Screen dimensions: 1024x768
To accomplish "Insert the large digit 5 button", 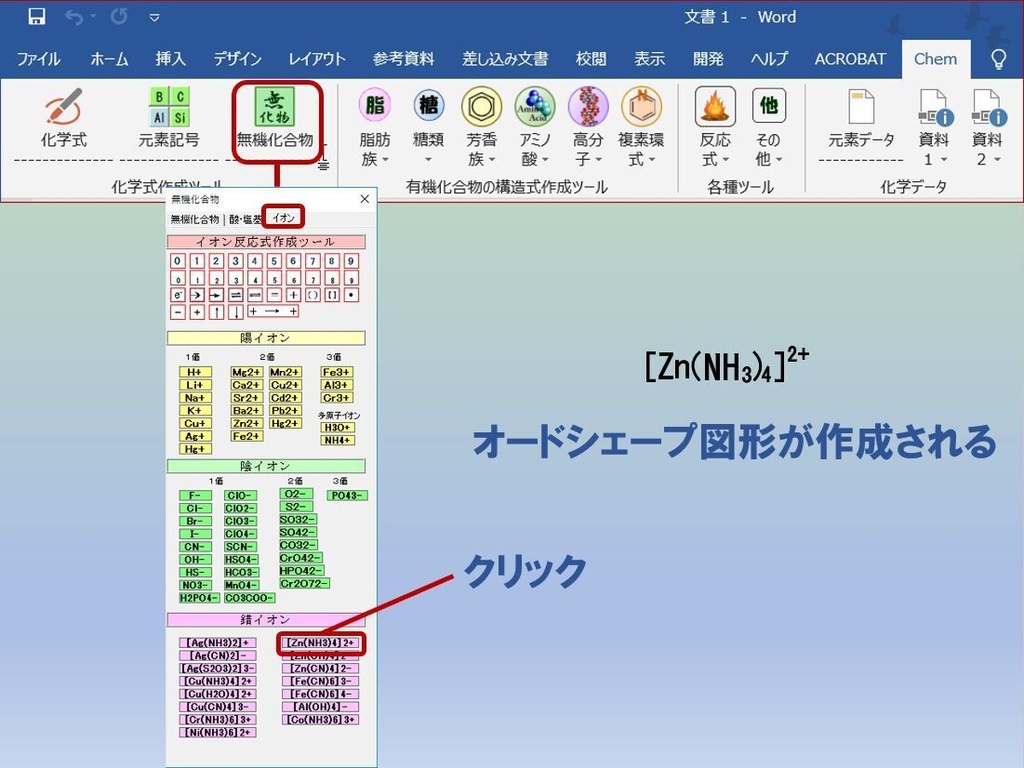I will (274, 261).
